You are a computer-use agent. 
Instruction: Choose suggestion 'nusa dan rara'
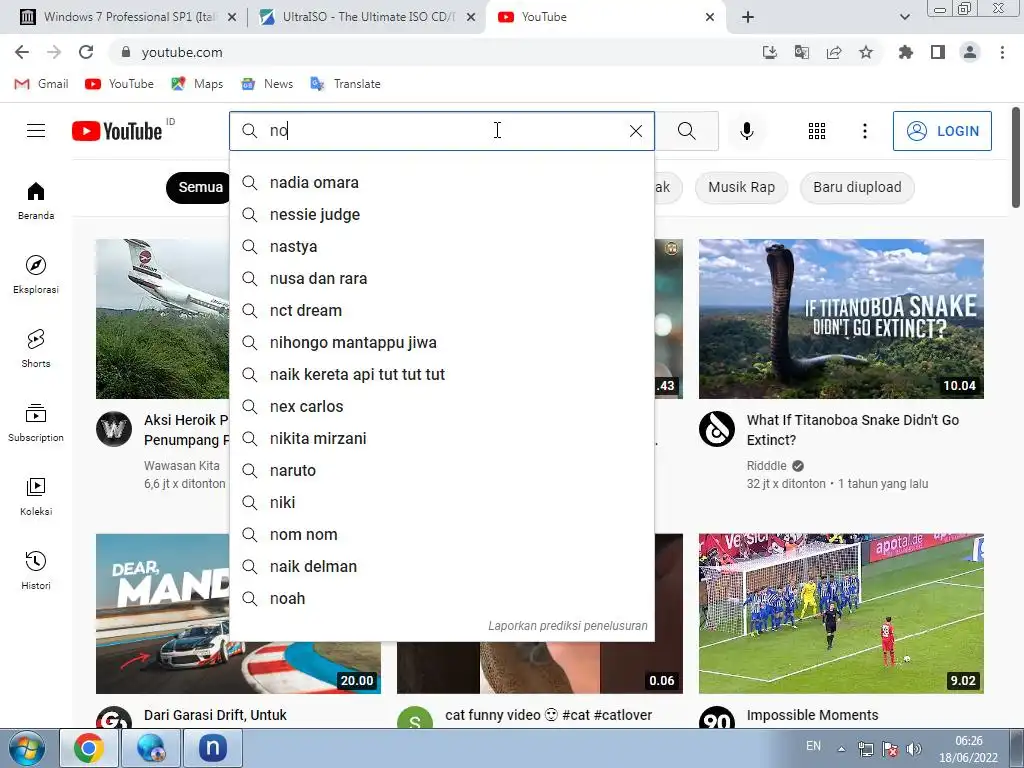pyautogui.click(x=442, y=278)
